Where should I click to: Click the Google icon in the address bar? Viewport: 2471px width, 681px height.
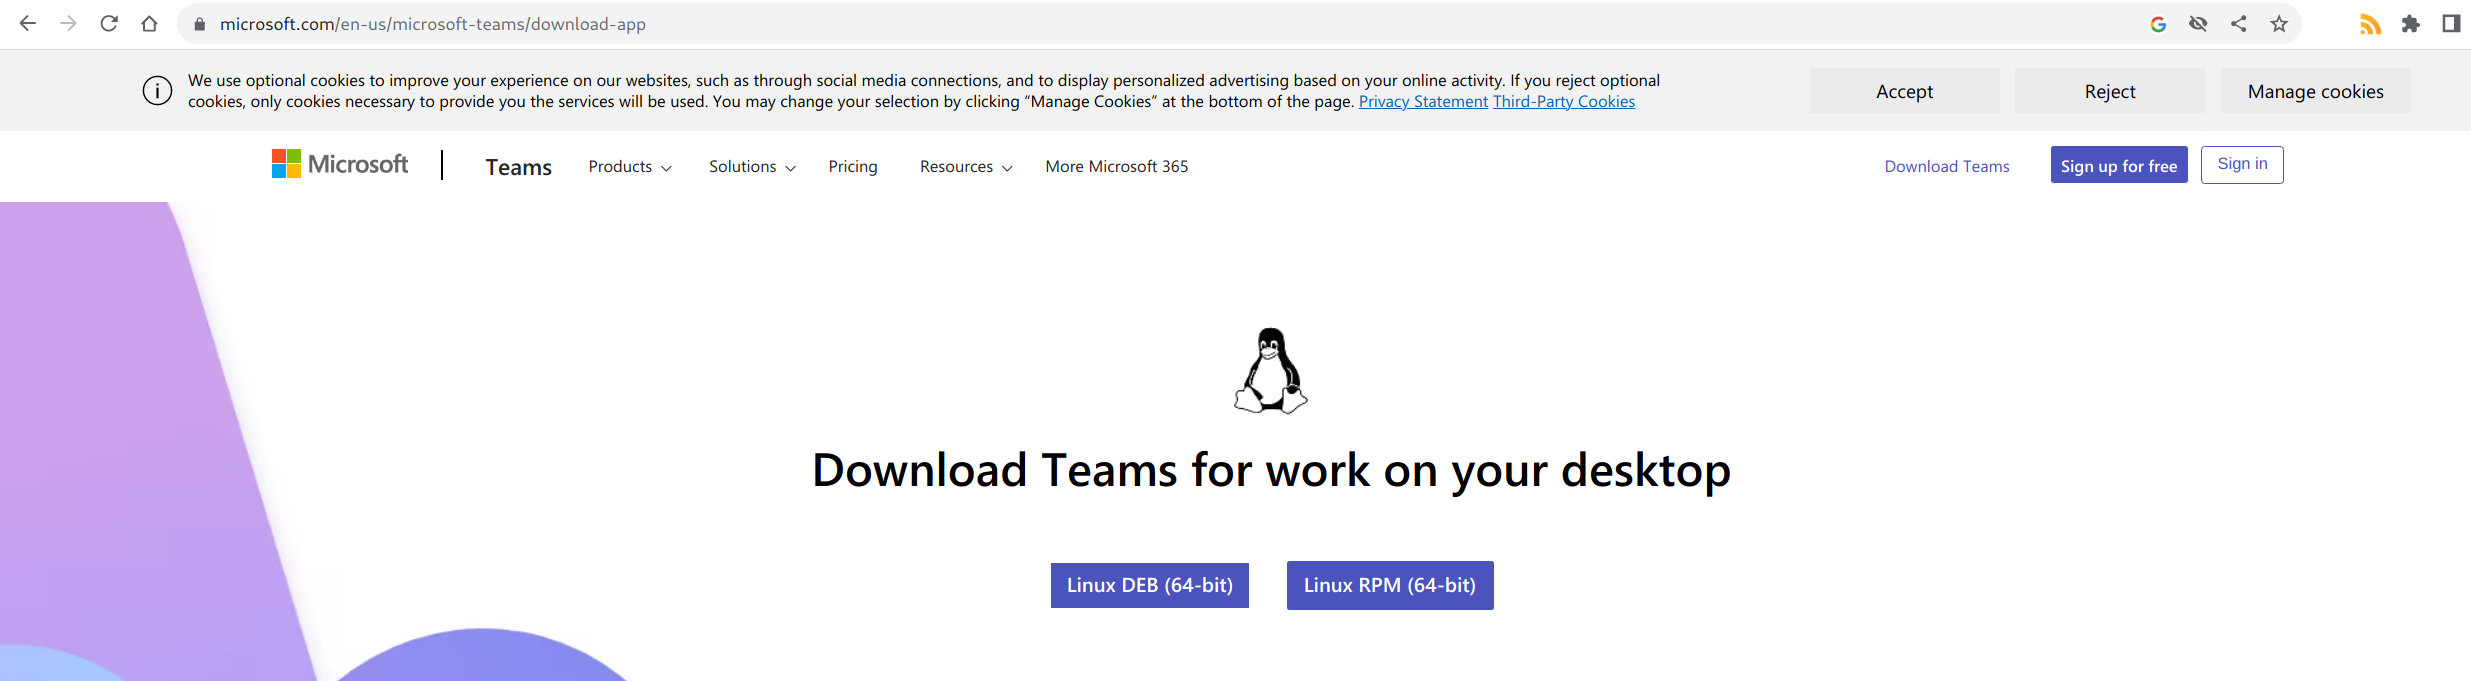2158,24
